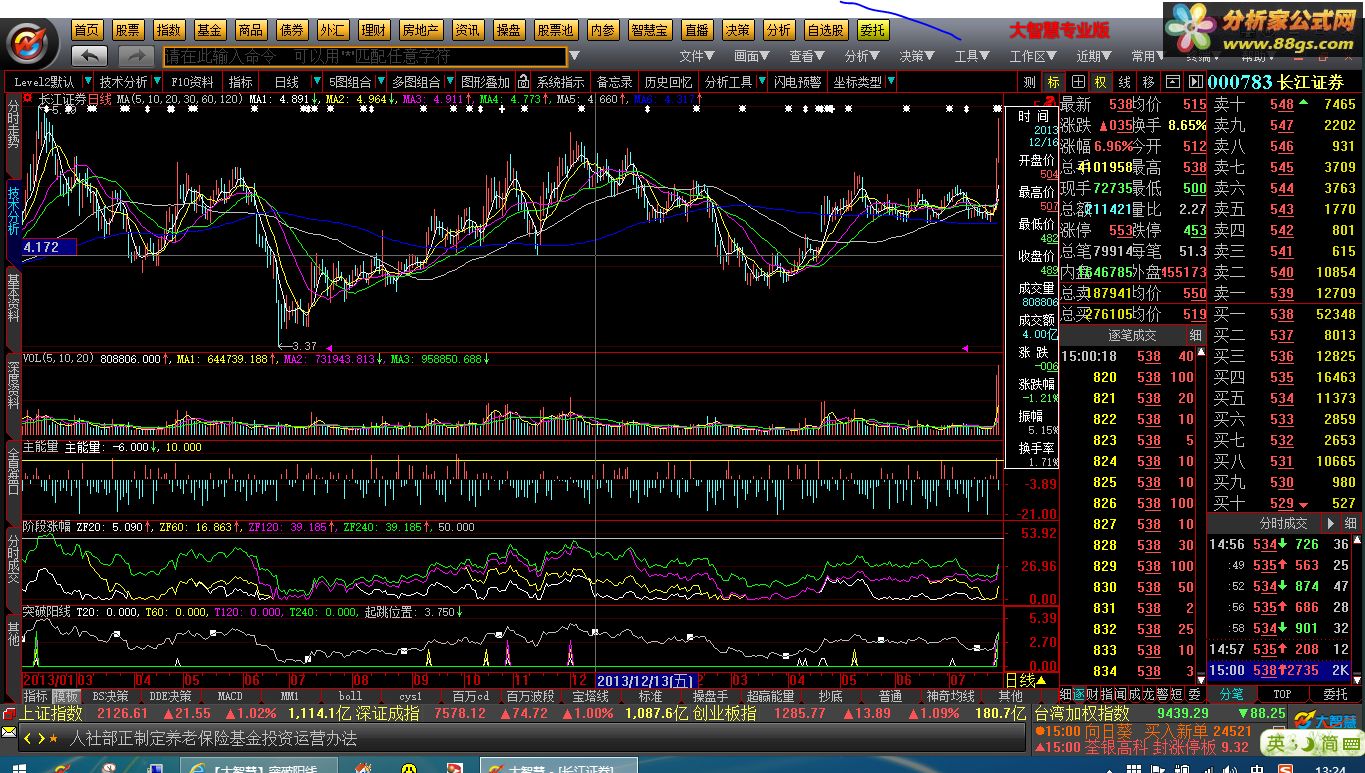Viewport: 1365px width, 773px height.
Task: Click the yellow smiley taskbar icon
Action: pyautogui.click(x=408, y=768)
